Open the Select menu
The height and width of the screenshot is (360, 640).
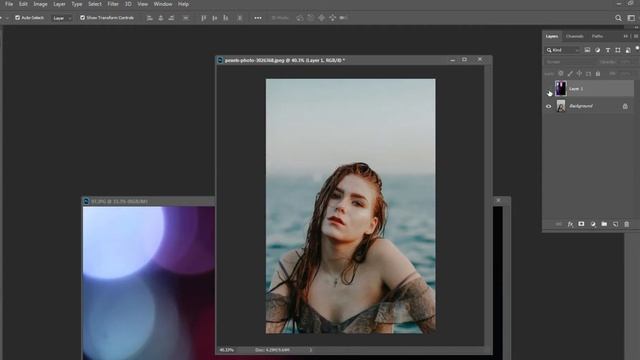(x=95, y=4)
